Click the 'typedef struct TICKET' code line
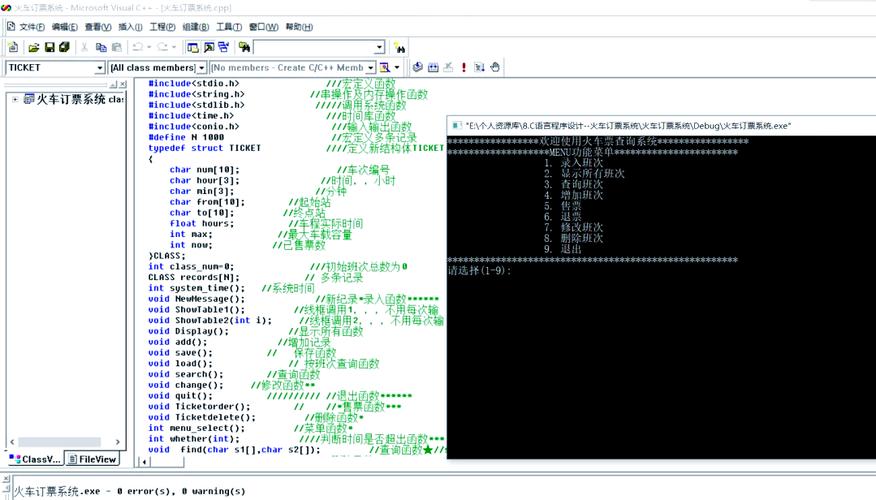 204,148
